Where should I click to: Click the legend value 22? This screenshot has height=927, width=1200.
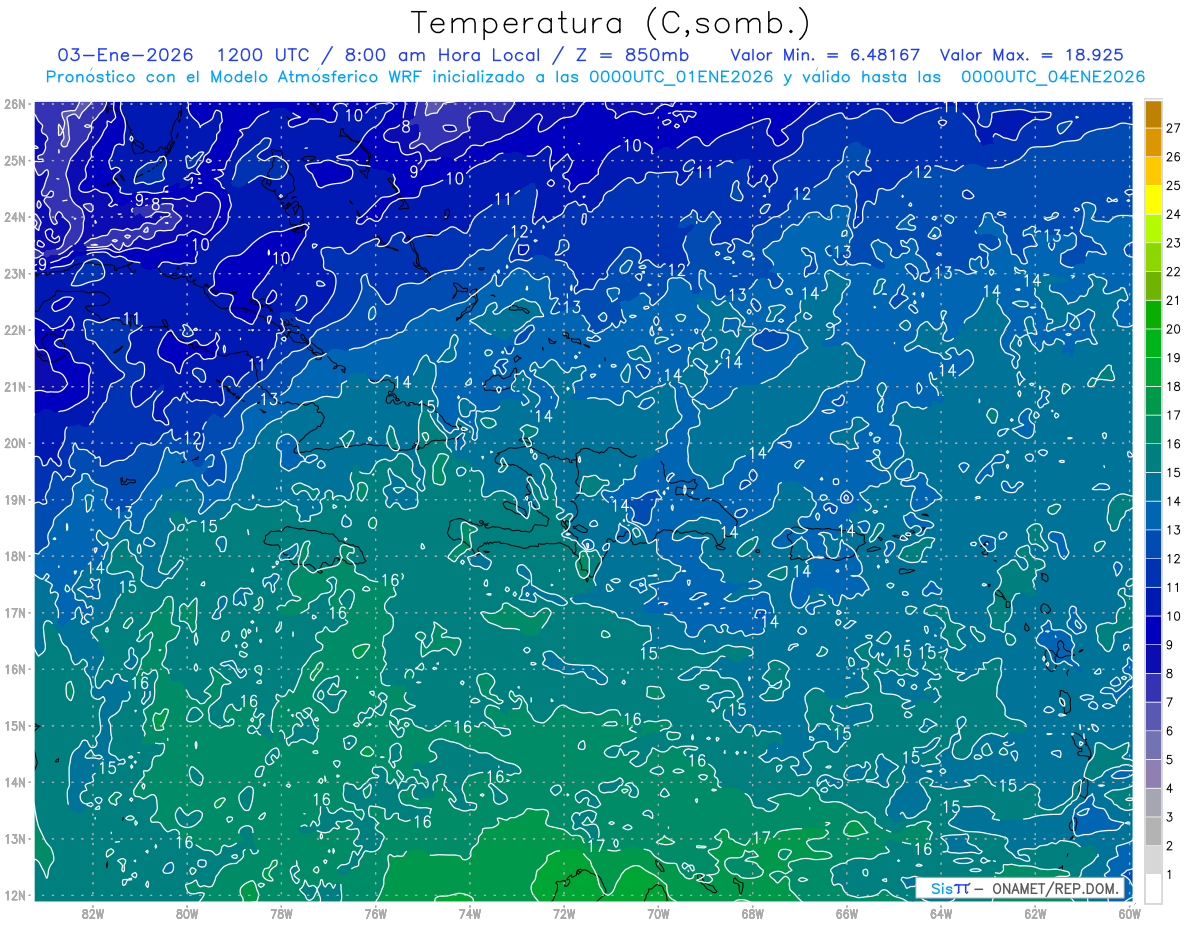(1174, 272)
